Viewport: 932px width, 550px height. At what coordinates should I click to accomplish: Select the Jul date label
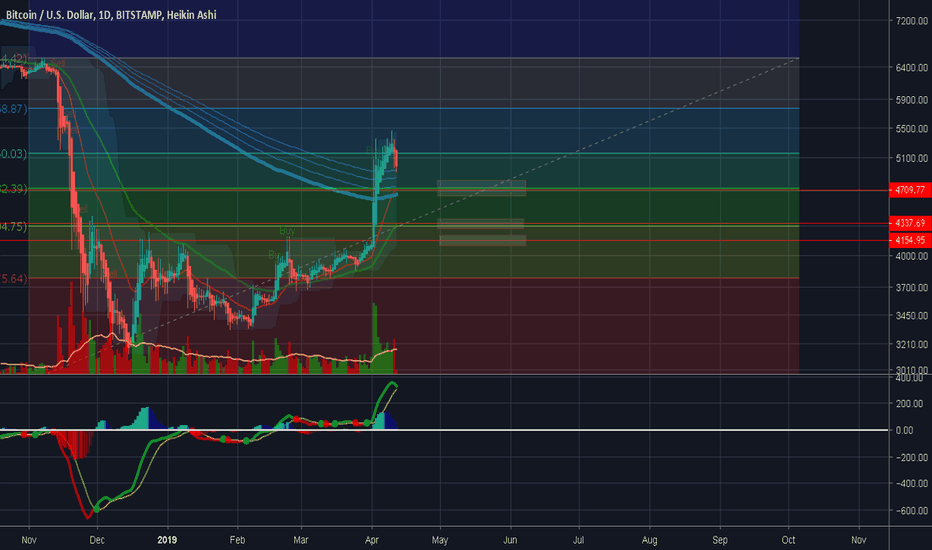tap(578, 540)
